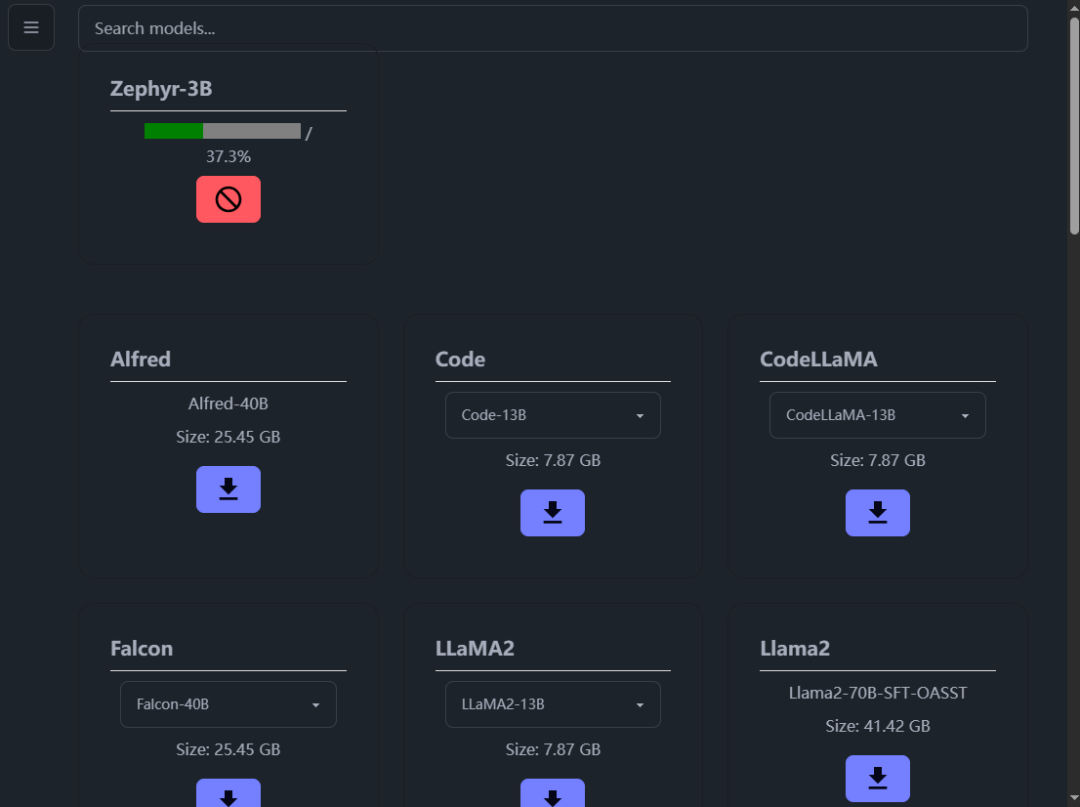Open the Code-13B version dropdown

[x=552, y=415]
